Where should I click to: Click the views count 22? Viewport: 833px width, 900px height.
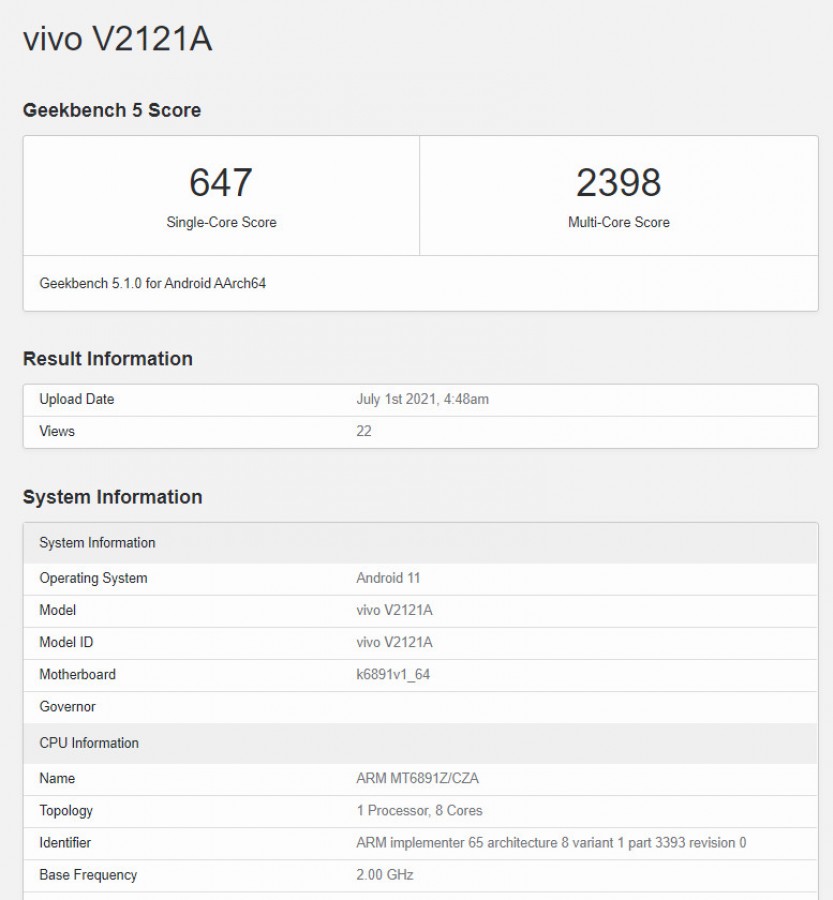click(x=364, y=431)
